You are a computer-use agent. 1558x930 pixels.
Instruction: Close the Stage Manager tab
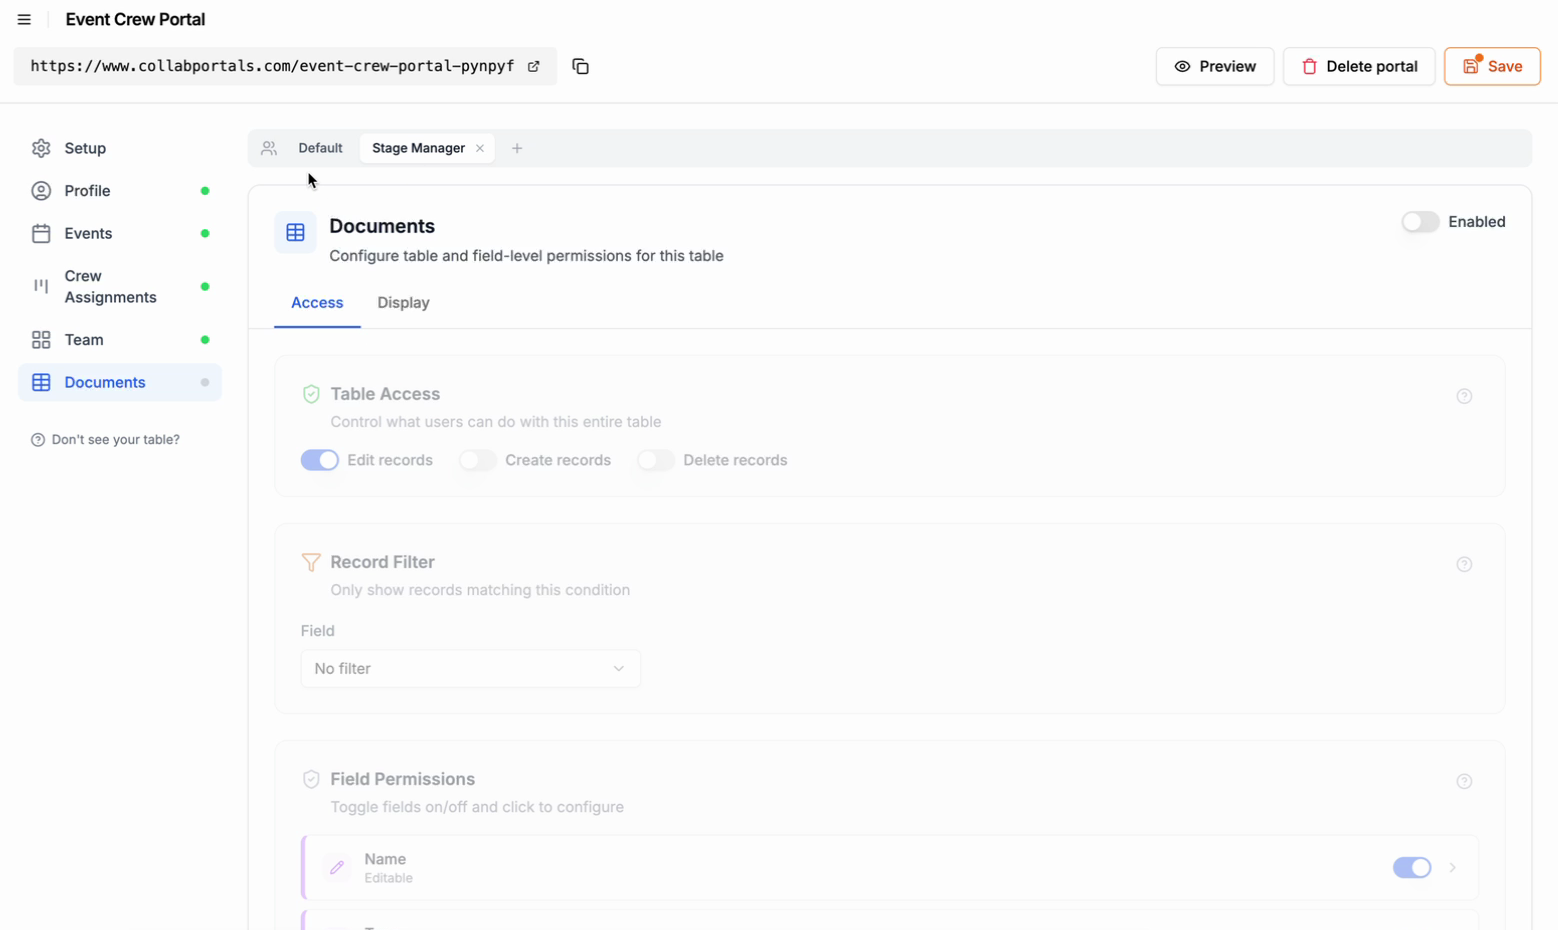coord(480,148)
